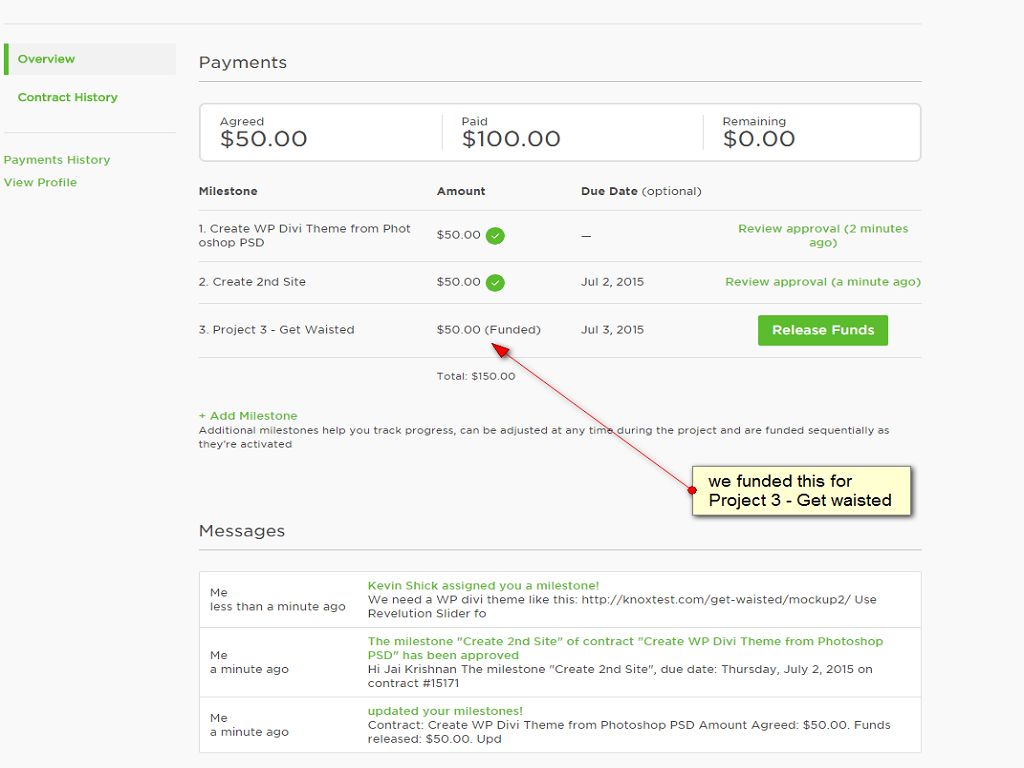Image resolution: width=1024 pixels, height=768 pixels.
Task: Click green checkmark beside Create 2nd Site amount
Action: 495,283
